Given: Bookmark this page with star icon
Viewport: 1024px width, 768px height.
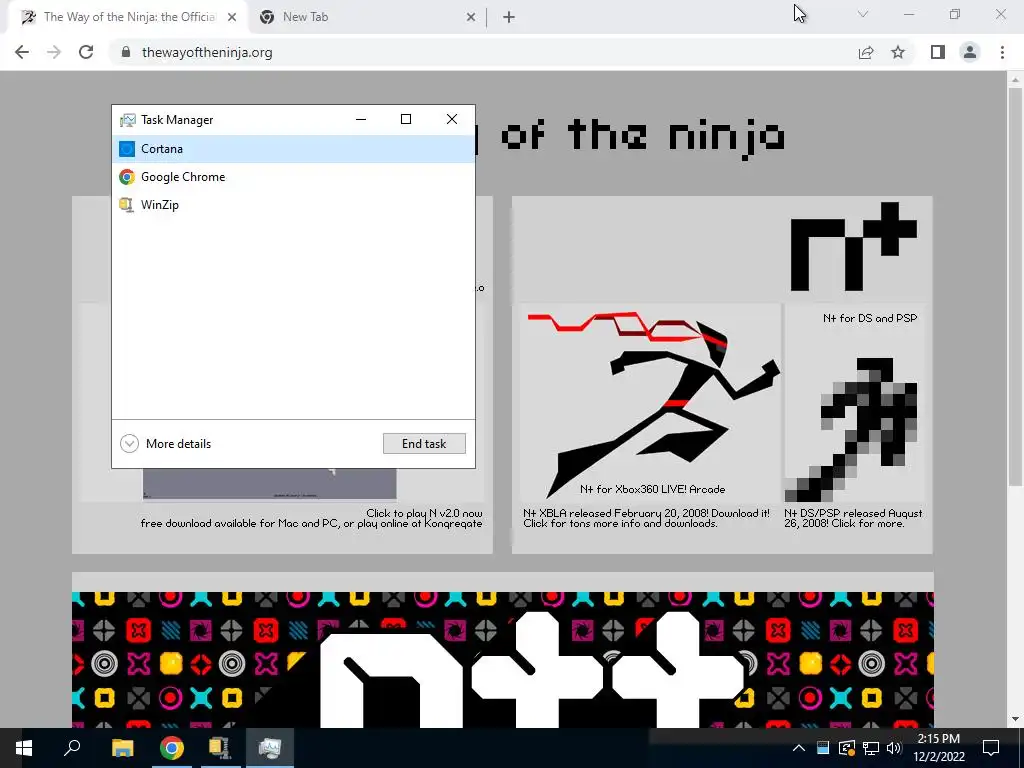Looking at the screenshot, I should click(898, 52).
